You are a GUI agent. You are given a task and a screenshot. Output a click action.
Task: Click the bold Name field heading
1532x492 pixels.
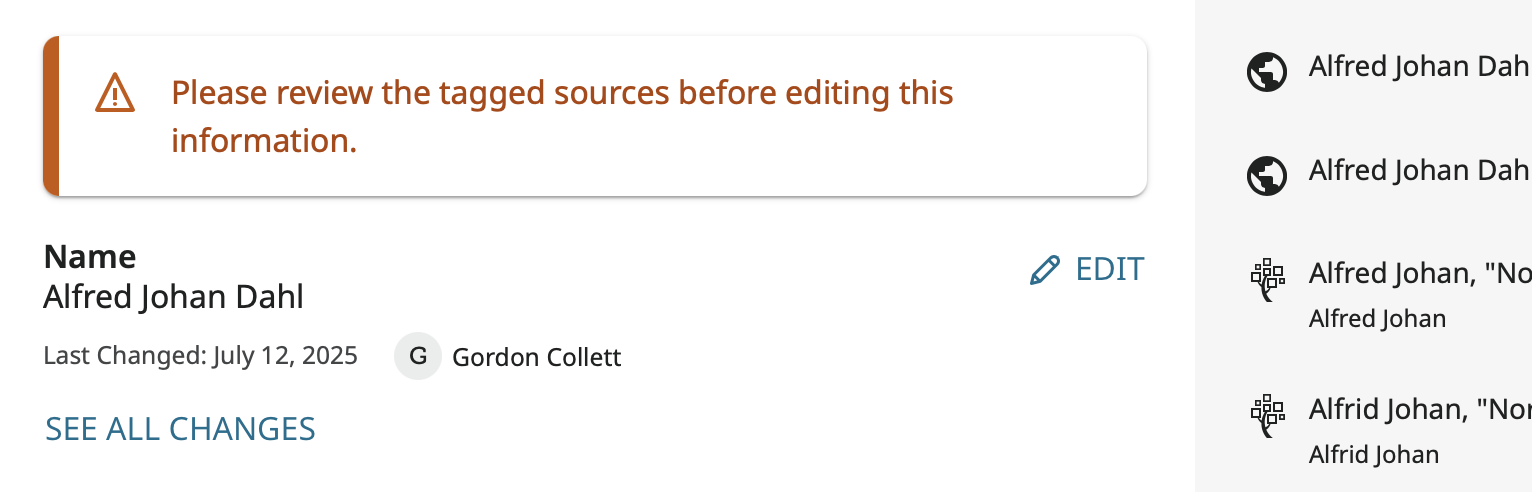[90, 257]
